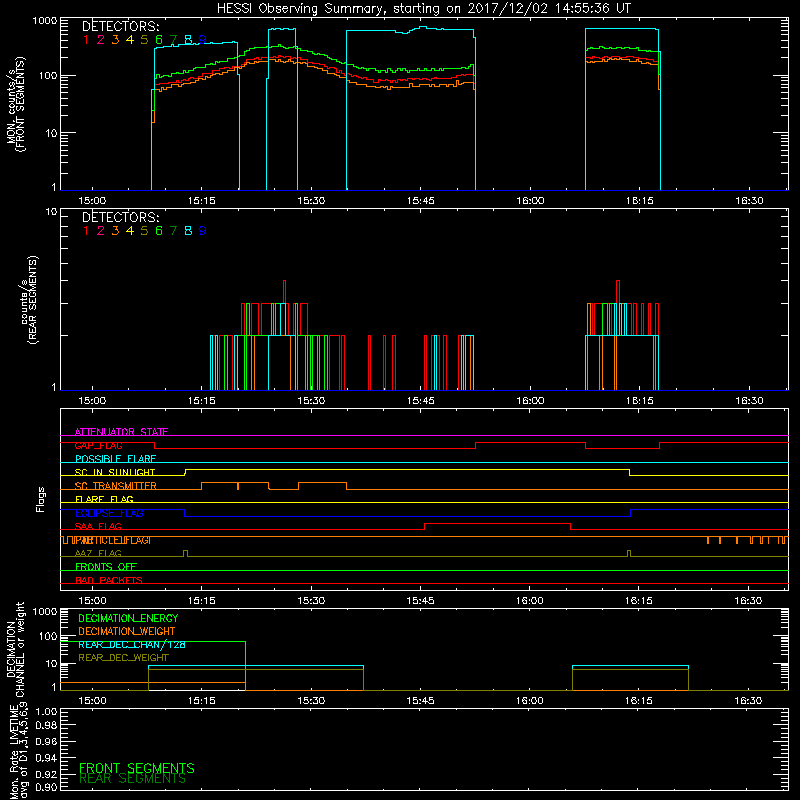Click the ECLIPSE_FLAG label
This screenshot has width=800, height=800.
tap(109, 513)
